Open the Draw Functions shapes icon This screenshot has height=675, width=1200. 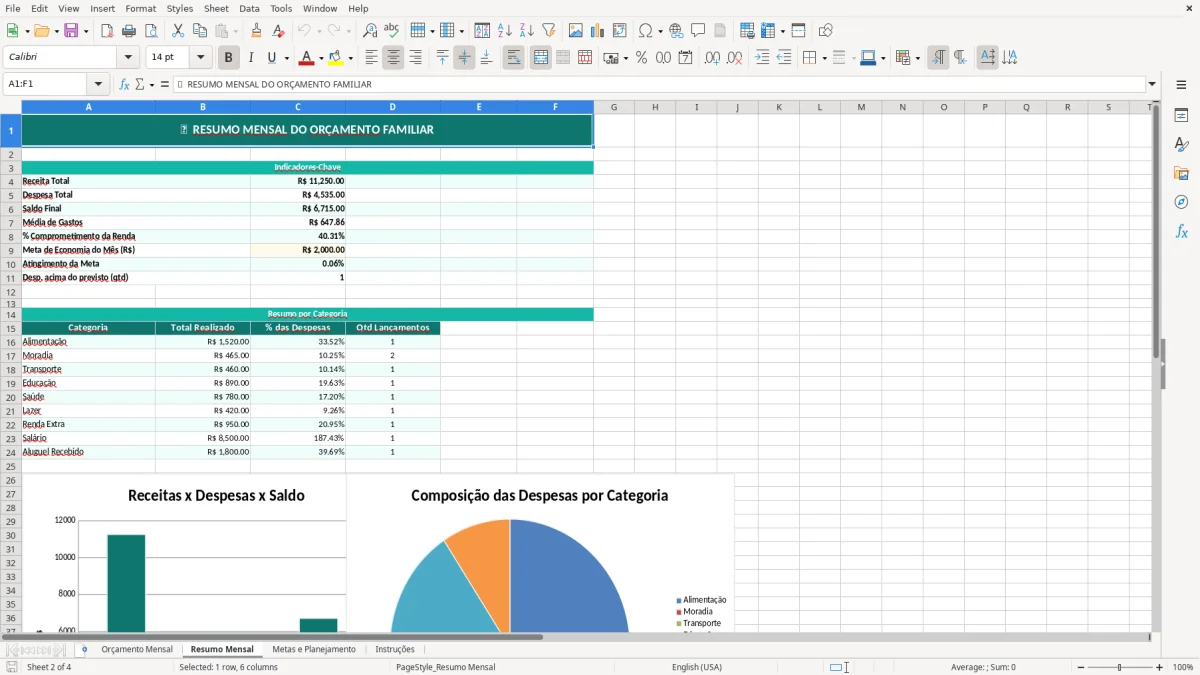[826, 31]
